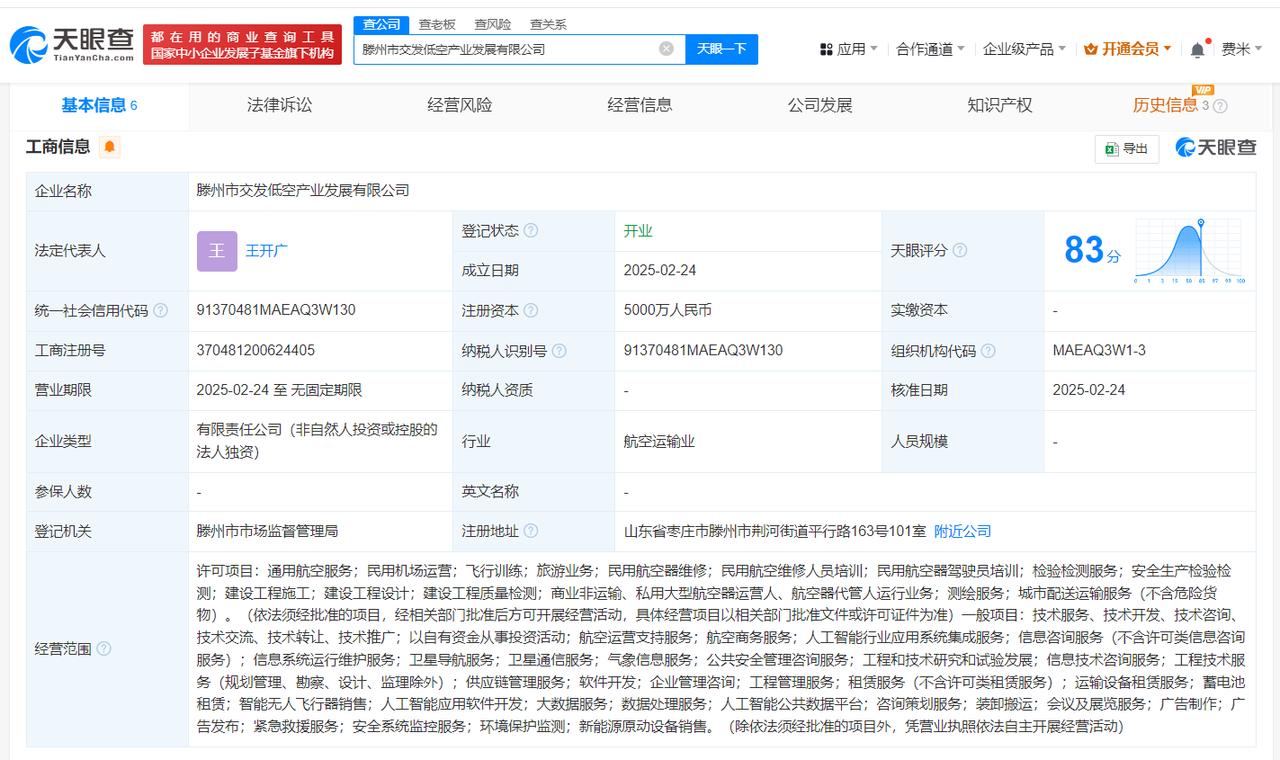This screenshot has width=1280, height=760.
Task: Click the help icon next to 注册资本
Action: click(531, 311)
